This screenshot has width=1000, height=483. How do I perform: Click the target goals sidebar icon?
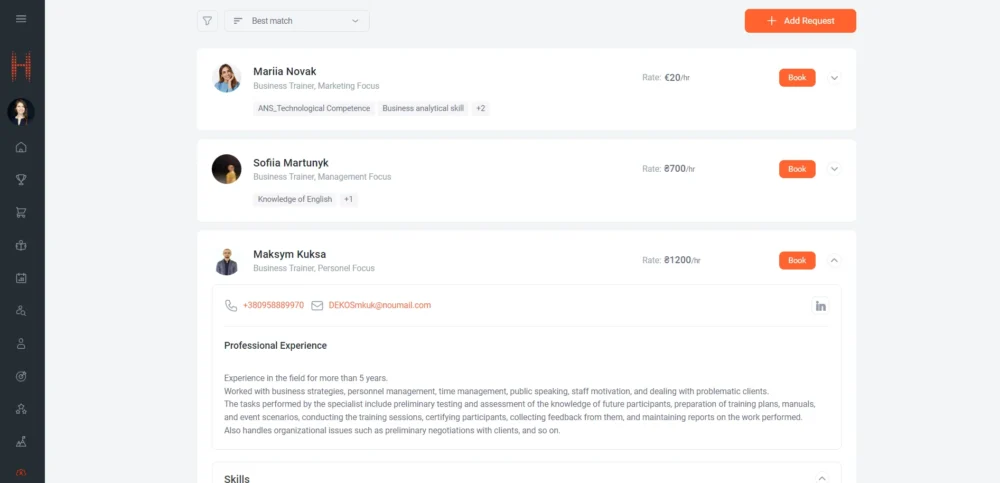click(x=22, y=376)
